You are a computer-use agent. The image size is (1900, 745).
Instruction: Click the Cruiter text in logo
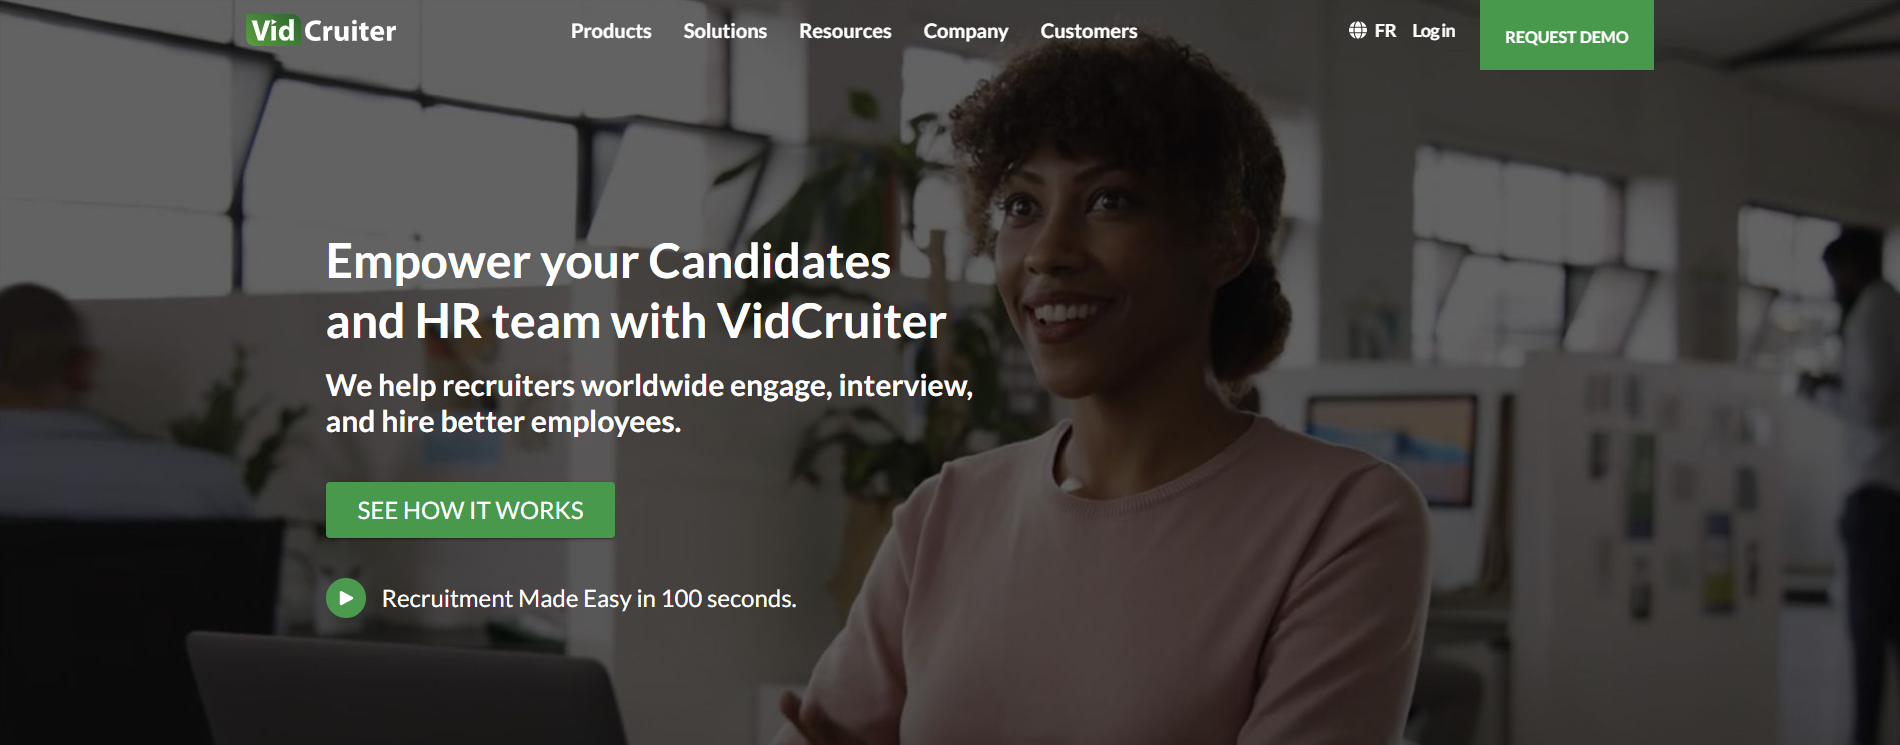pyautogui.click(x=350, y=31)
